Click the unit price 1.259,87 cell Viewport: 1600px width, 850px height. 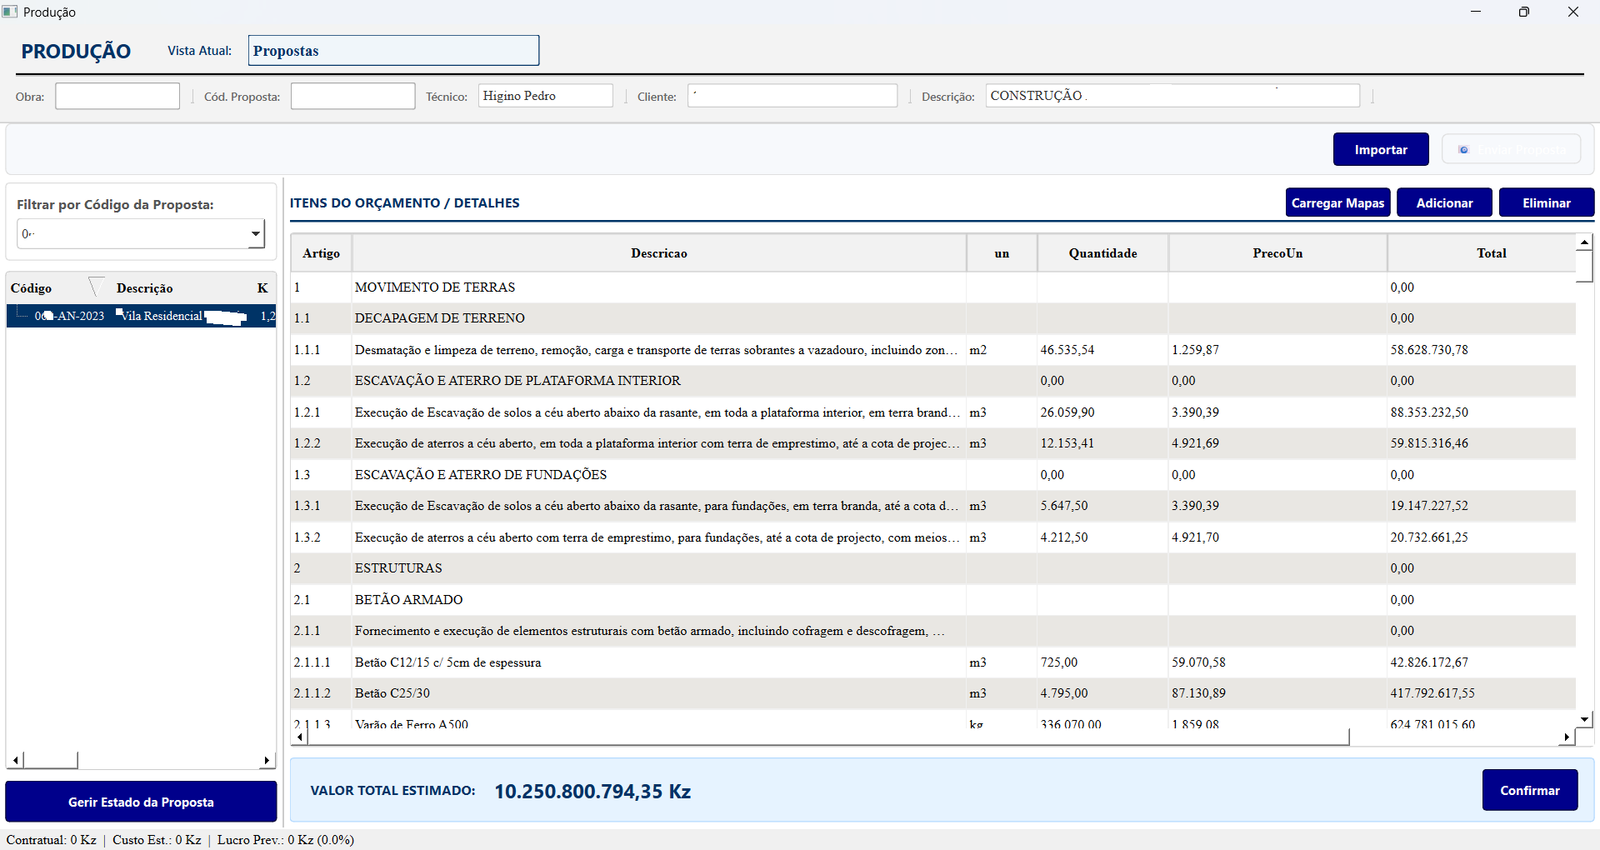pyautogui.click(x=1278, y=350)
